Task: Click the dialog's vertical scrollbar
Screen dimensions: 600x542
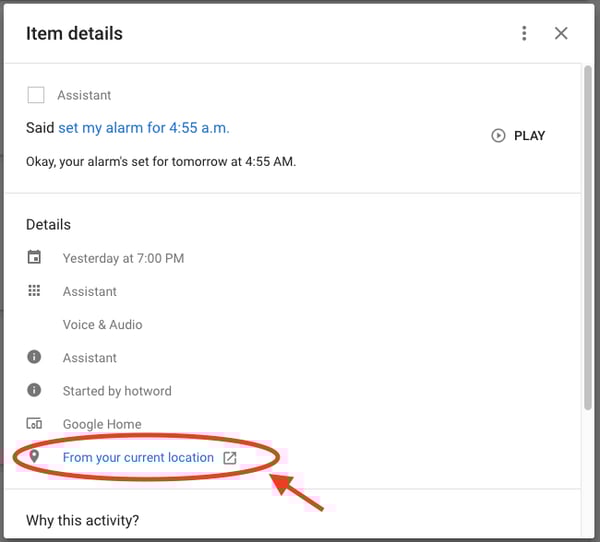Action: pyautogui.click(x=588, y=240)
